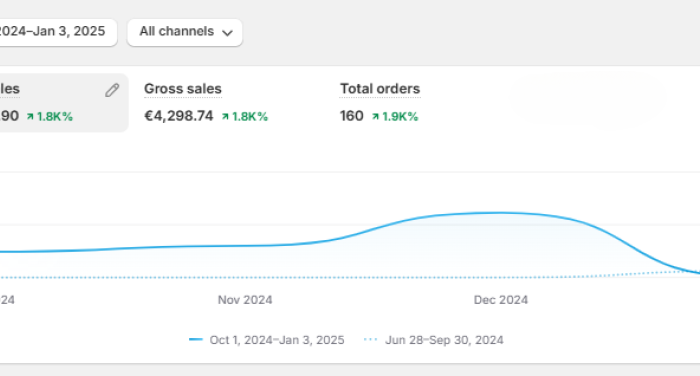Click the Dec 2024 axis label

(500, 300)
